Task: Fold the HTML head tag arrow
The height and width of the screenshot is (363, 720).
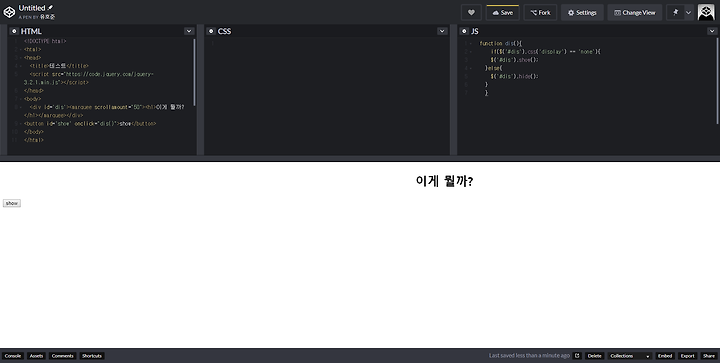Action: 21,58
